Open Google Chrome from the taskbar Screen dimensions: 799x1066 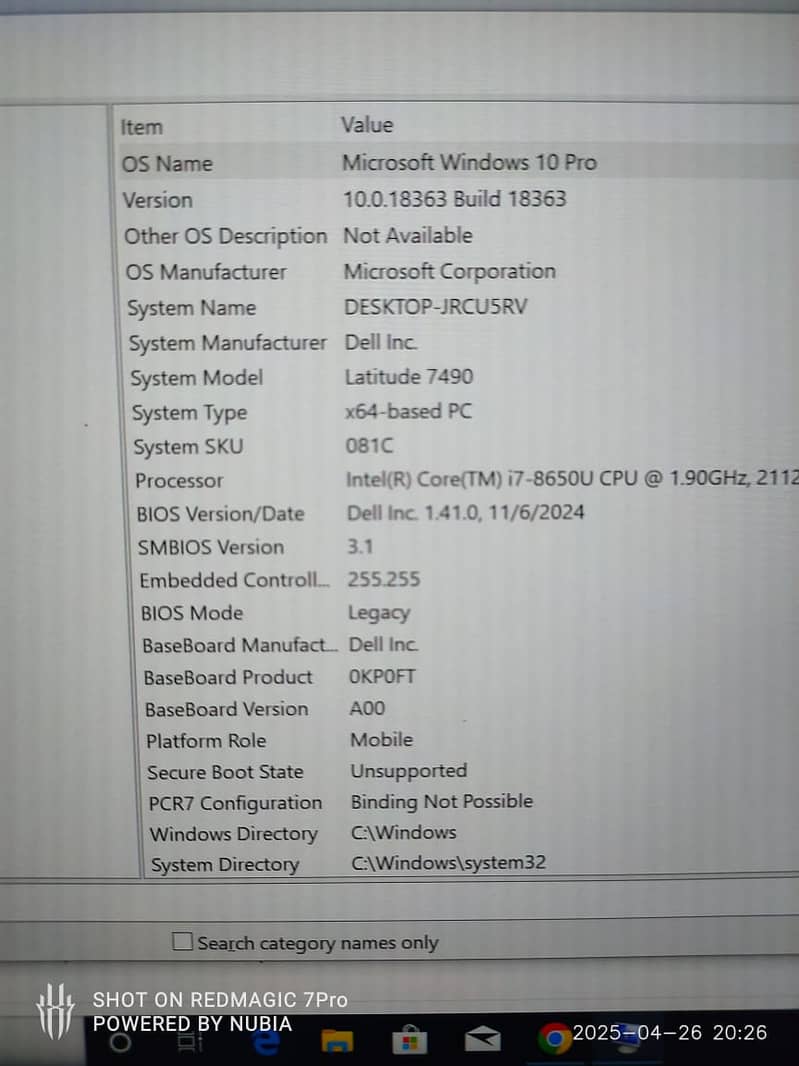(x=554, y=1039)
